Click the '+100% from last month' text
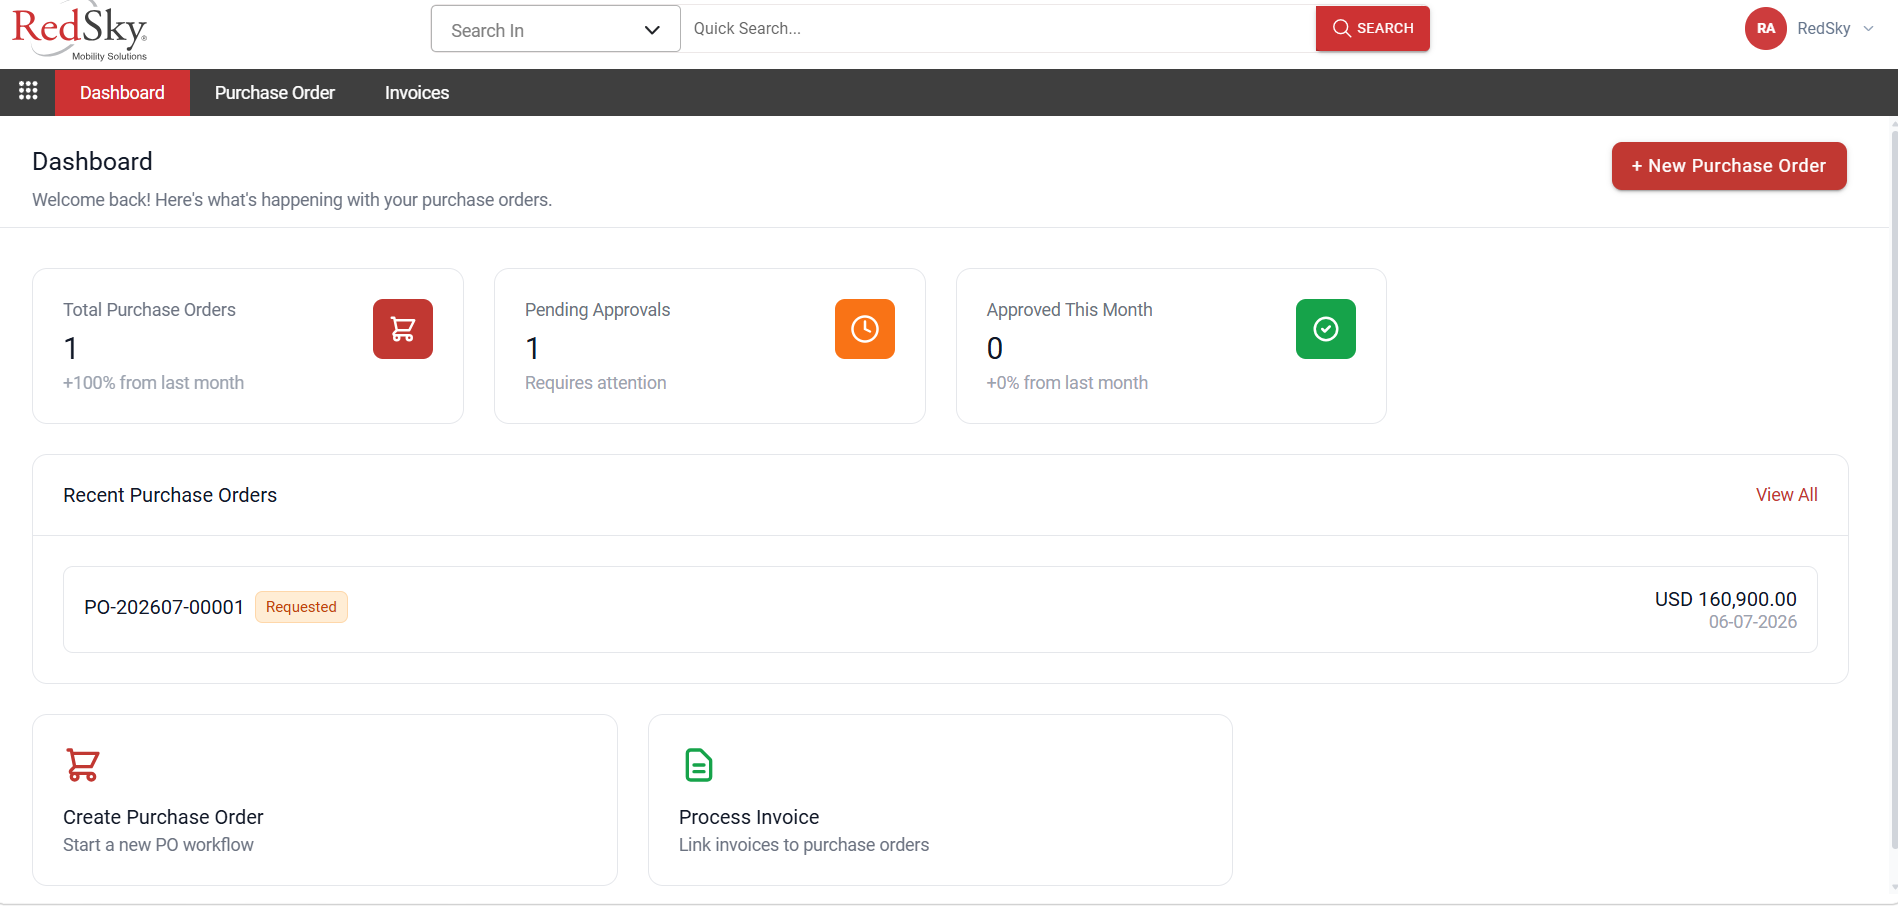The height and width of the screenshot is (907, 1898). click(x=153, y=383)
